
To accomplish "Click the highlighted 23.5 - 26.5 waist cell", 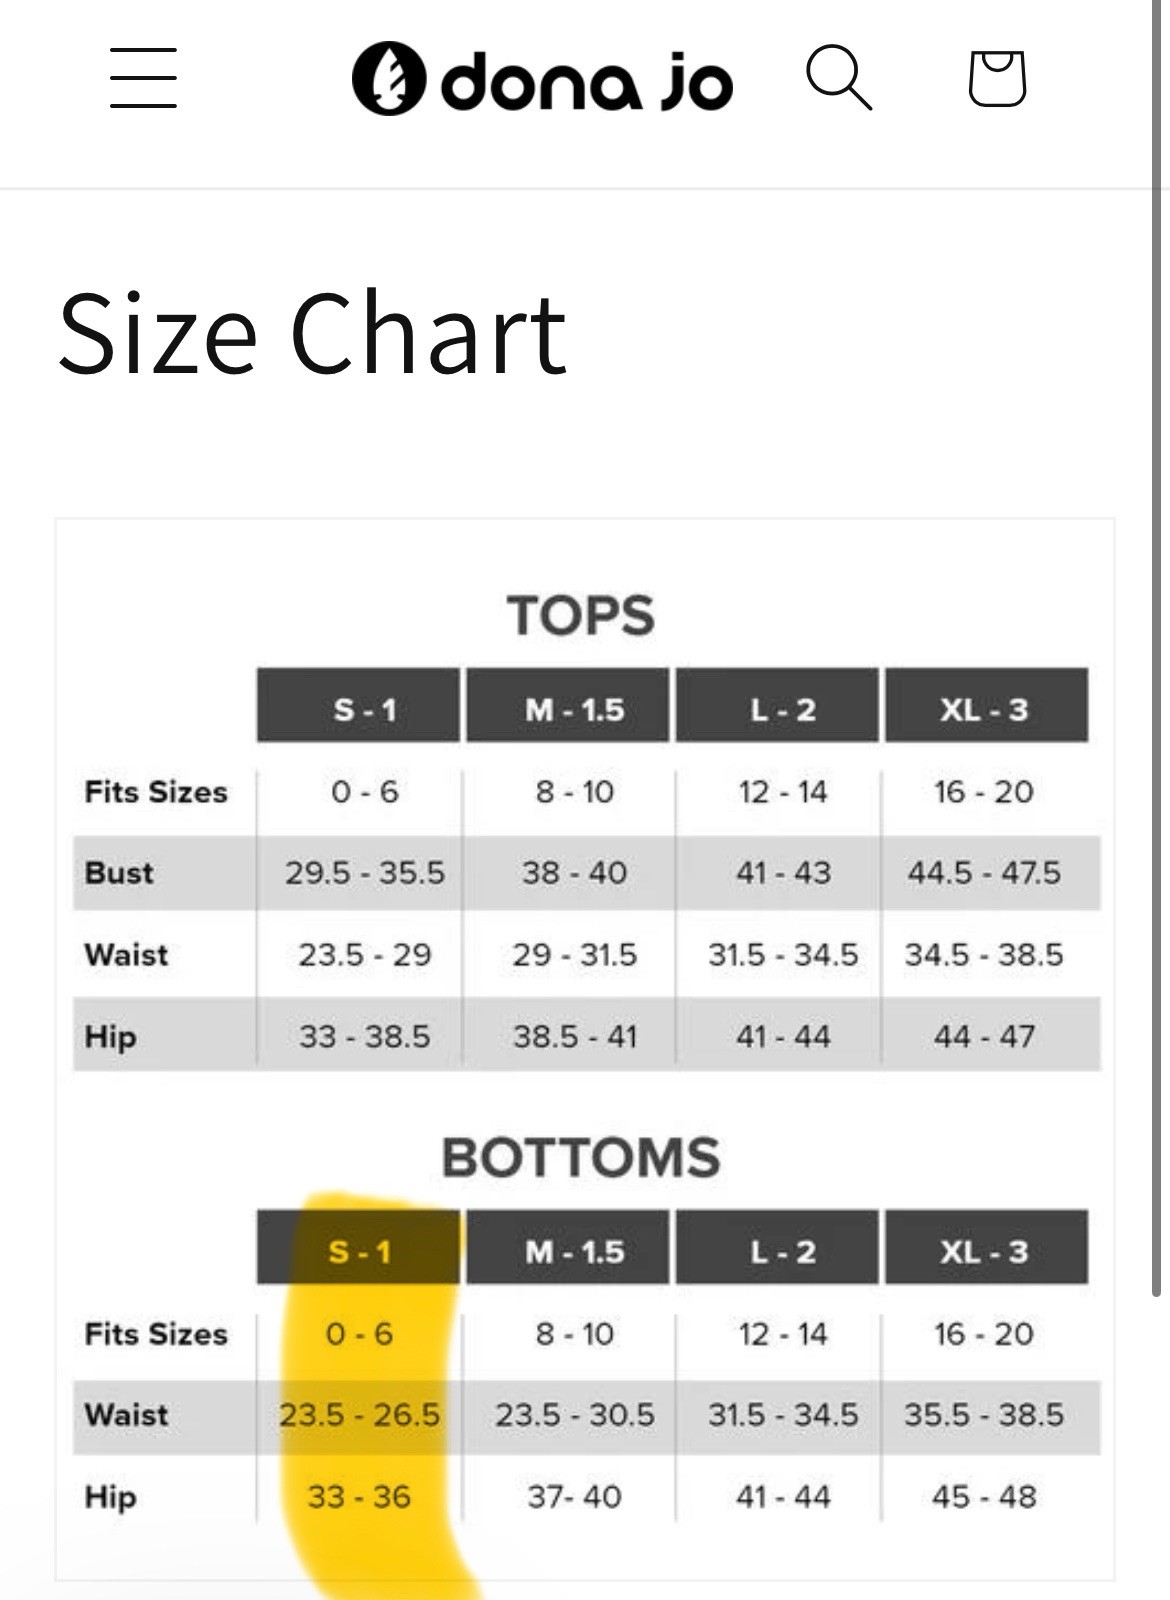I will (359, 1415).
